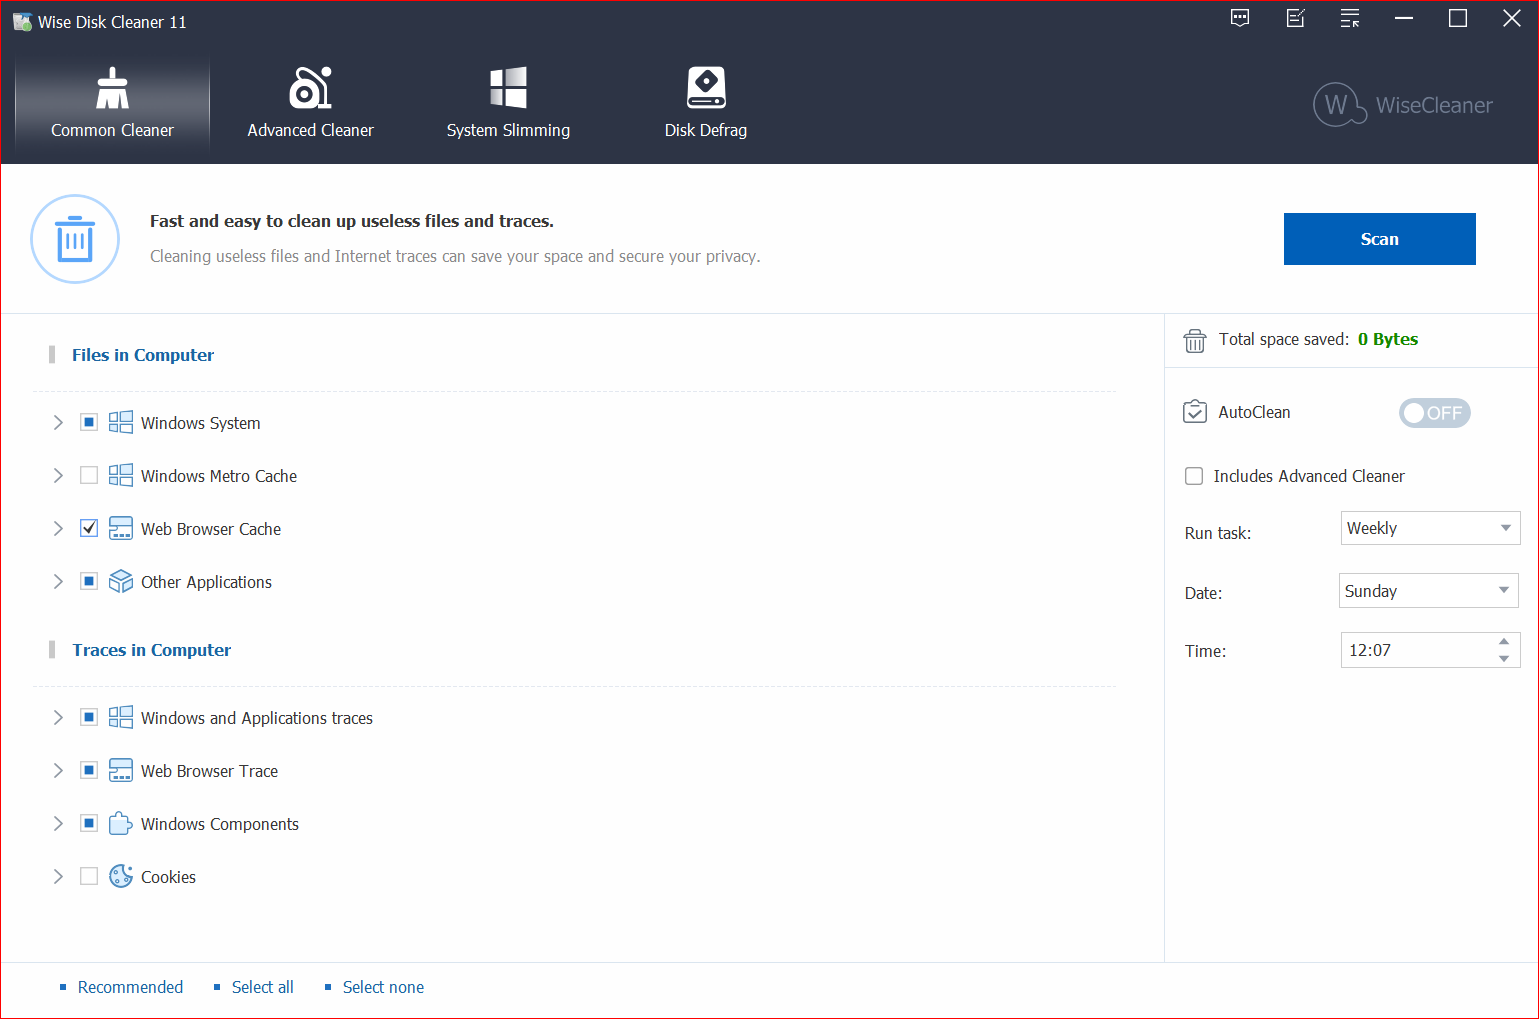Start a Scan
1539x1019 pixels.
click(x=1379, y=239)
